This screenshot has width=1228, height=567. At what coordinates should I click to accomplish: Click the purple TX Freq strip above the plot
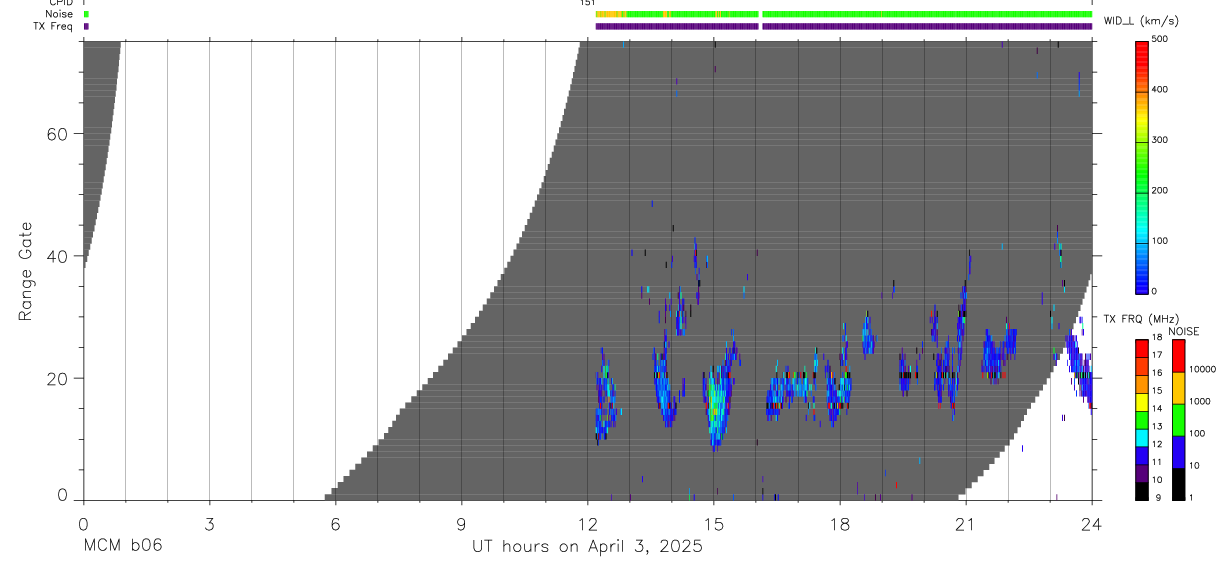click(843, 26)
